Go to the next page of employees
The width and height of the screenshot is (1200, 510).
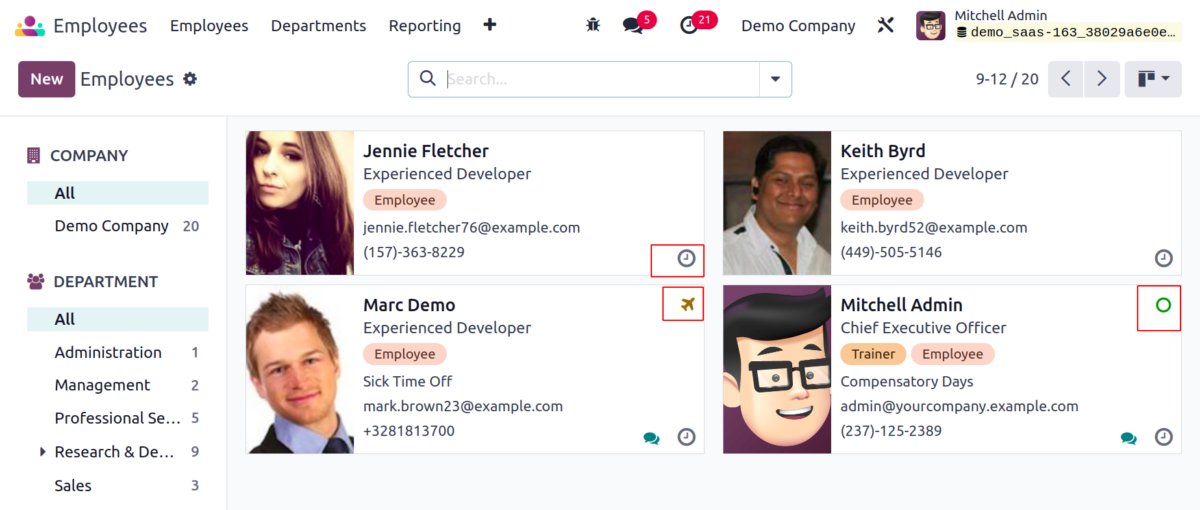[1102, 79]
